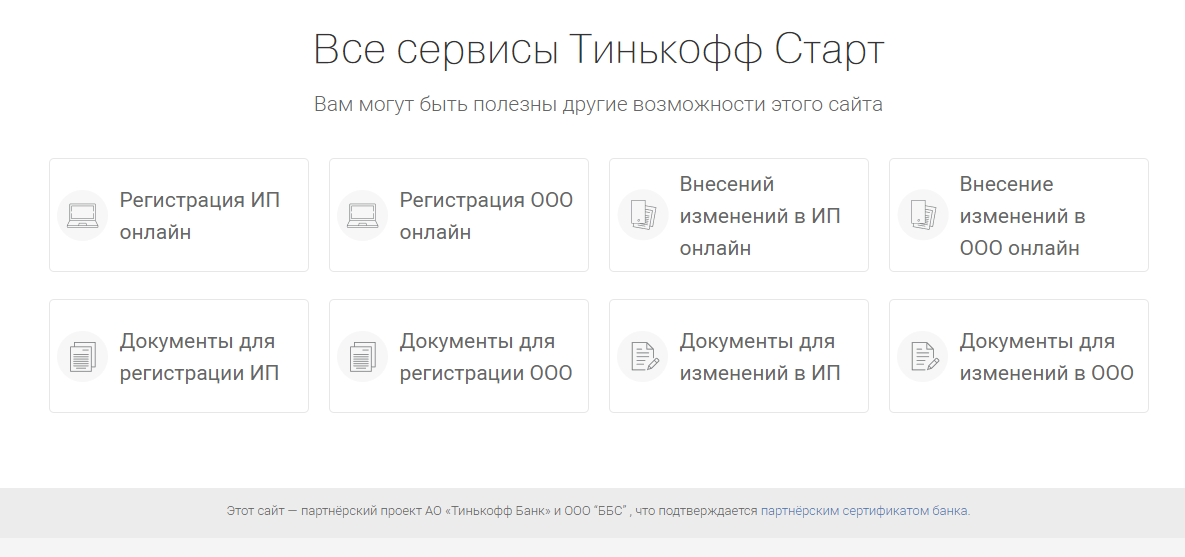Viewport: 1185px width, 557px height.
Task: Click the documents icon beside Внесение изменений в ООО
Action: [923, 215]
